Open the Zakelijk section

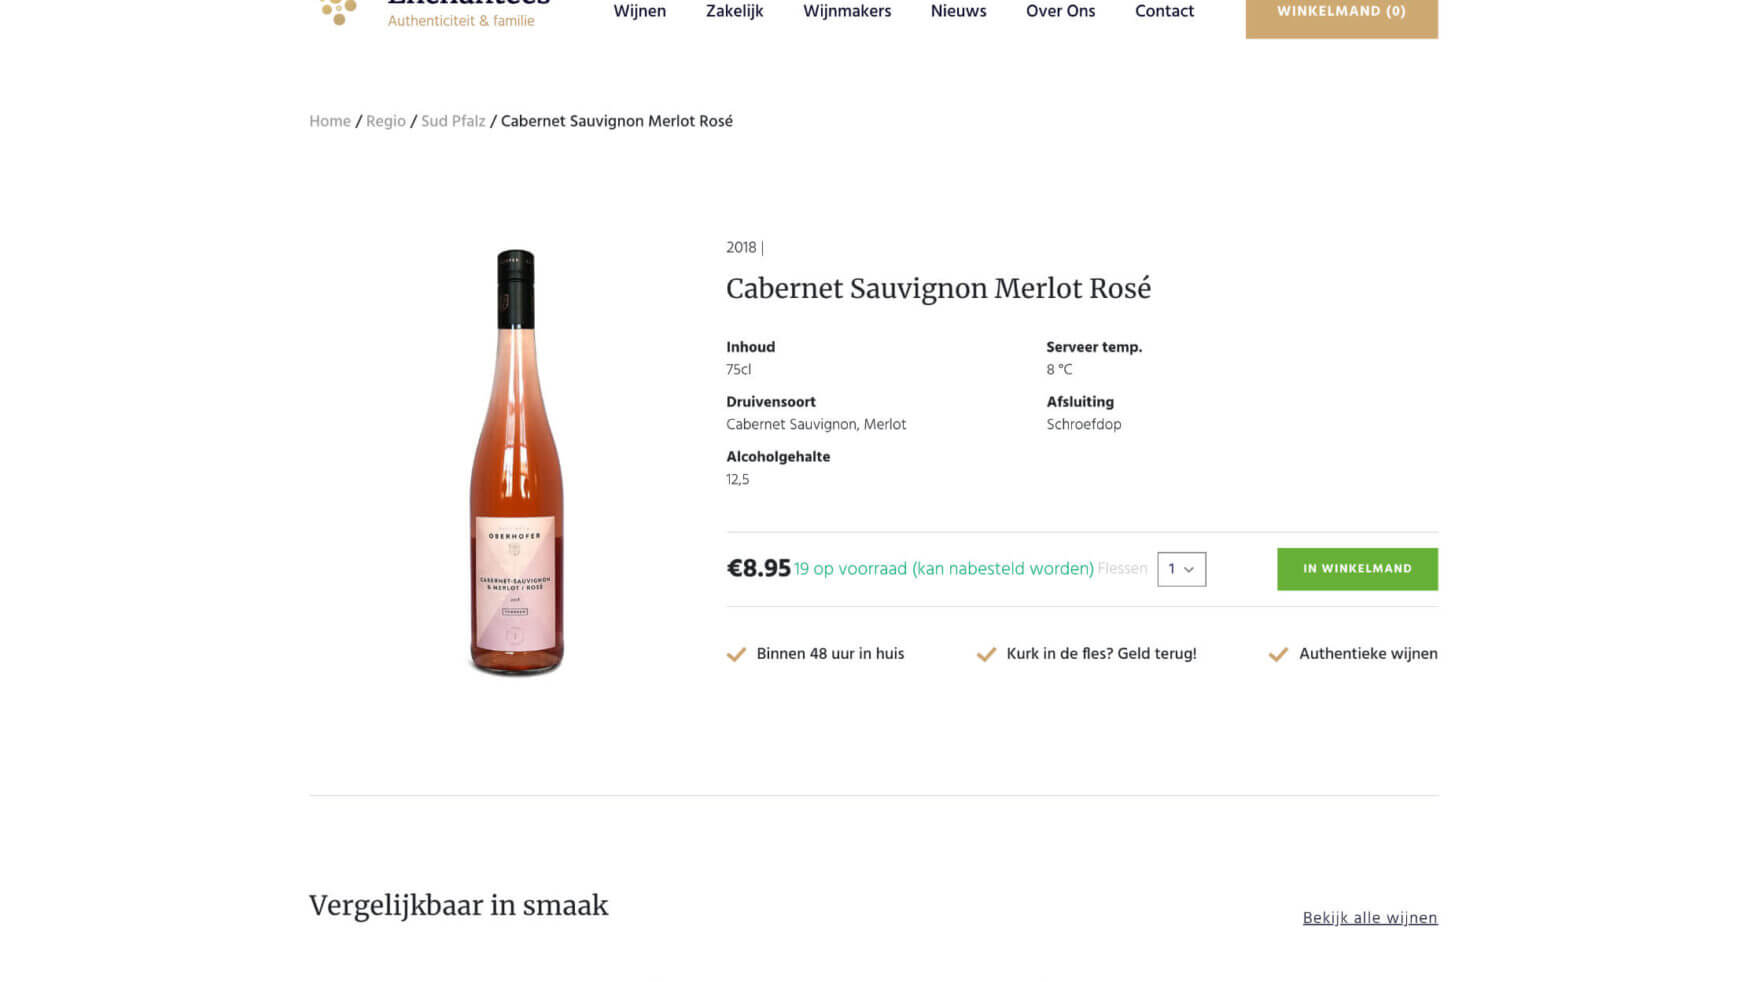click(734, 11)
